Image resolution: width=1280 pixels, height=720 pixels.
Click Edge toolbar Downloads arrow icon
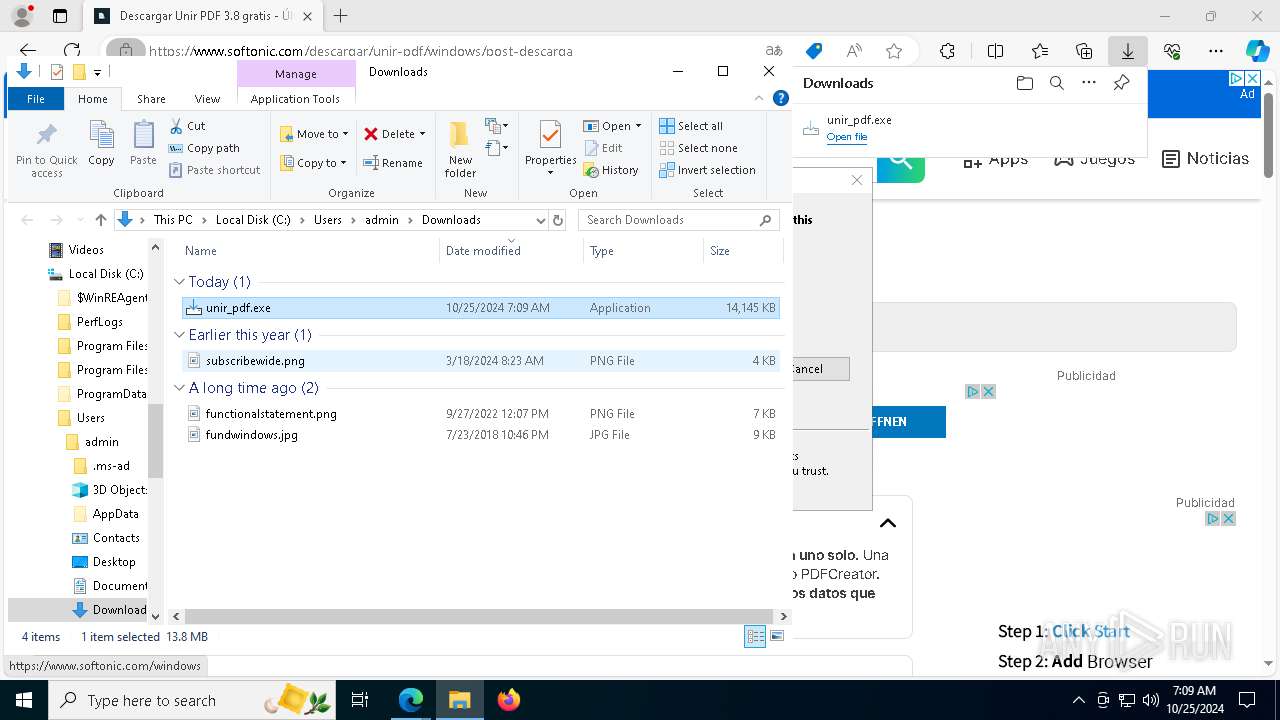tap(1127, 51)
